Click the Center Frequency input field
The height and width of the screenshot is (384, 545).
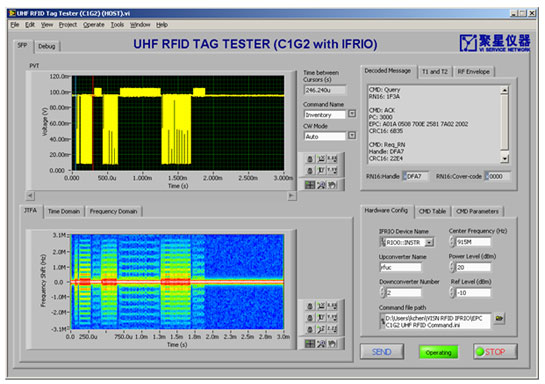(x=473, y=242)
